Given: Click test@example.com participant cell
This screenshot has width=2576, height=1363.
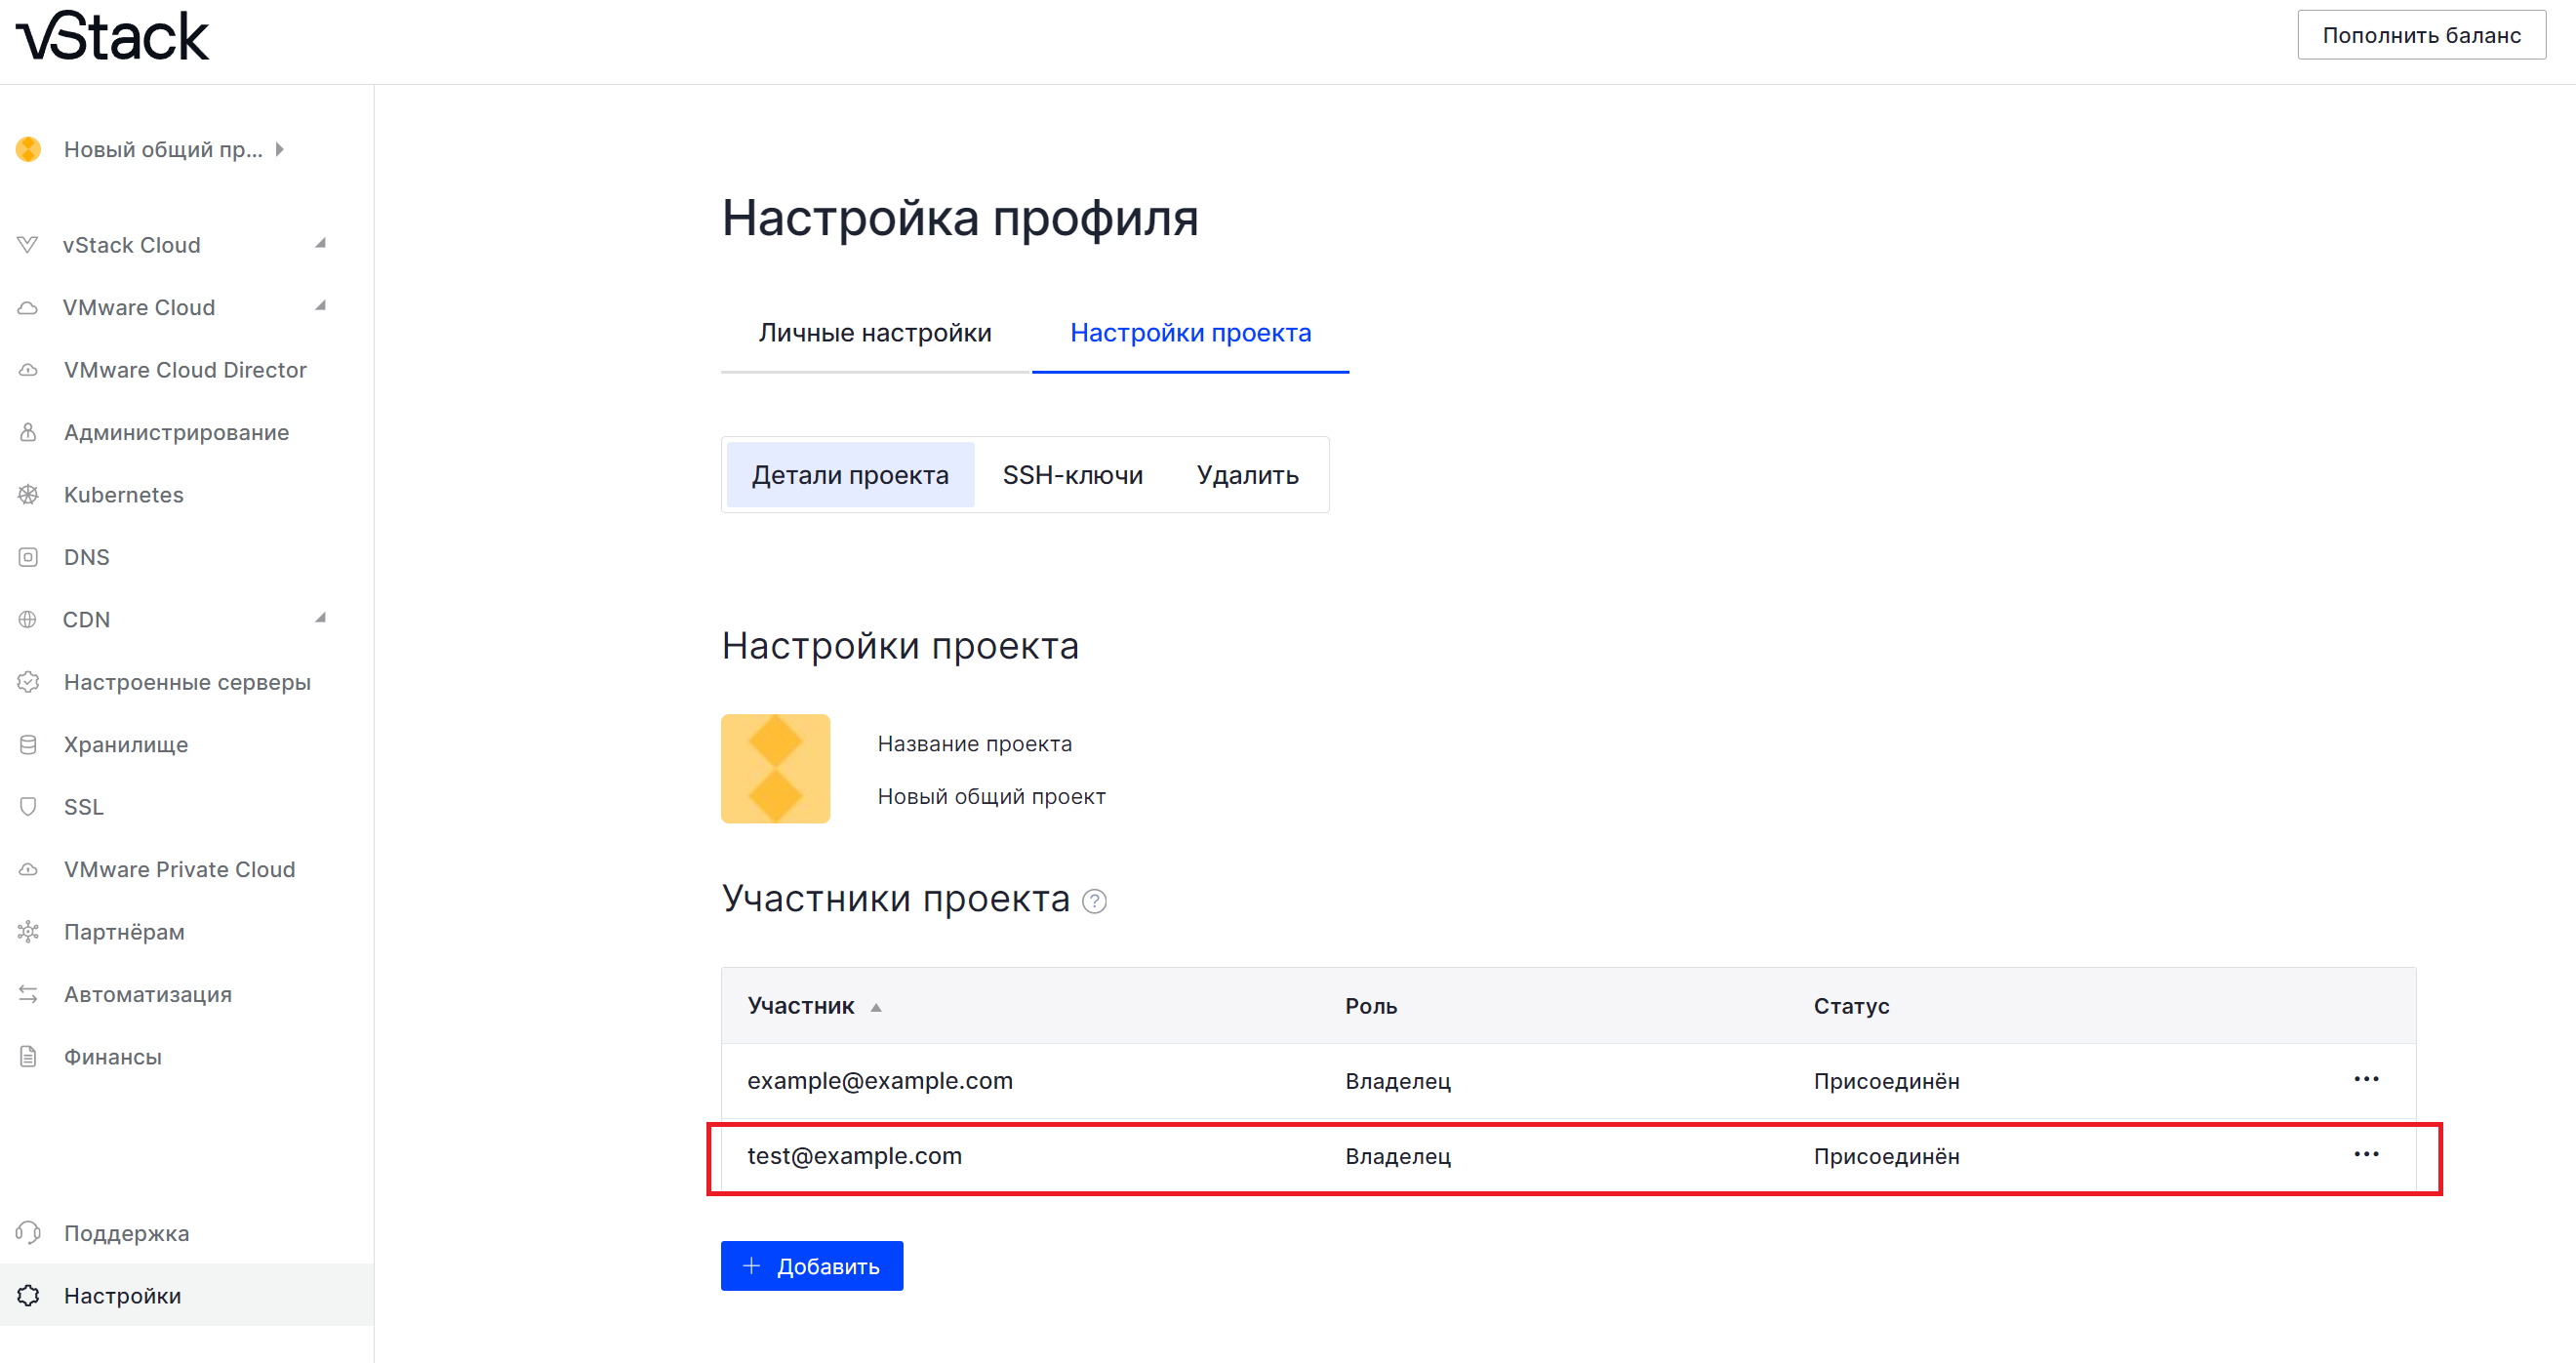Looking at the screenshot, I should point(854,1155).
